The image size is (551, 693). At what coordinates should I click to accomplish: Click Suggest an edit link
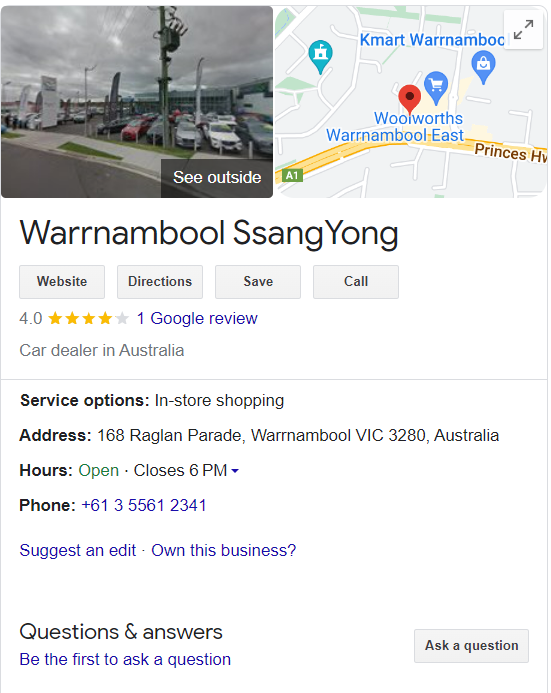pos(78,550)
